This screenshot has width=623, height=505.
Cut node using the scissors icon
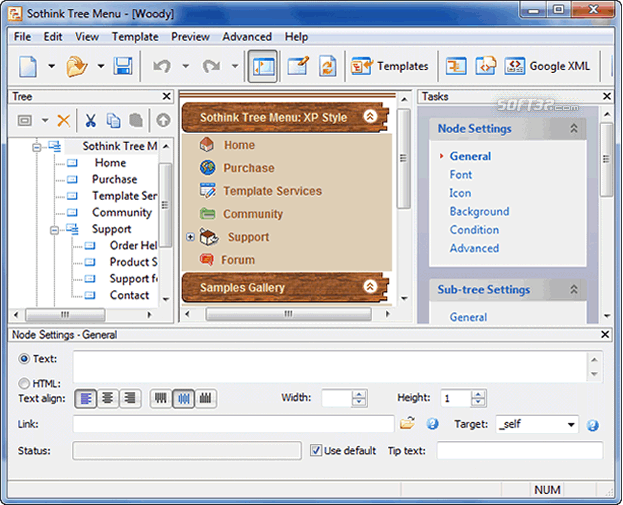[91, 120]
